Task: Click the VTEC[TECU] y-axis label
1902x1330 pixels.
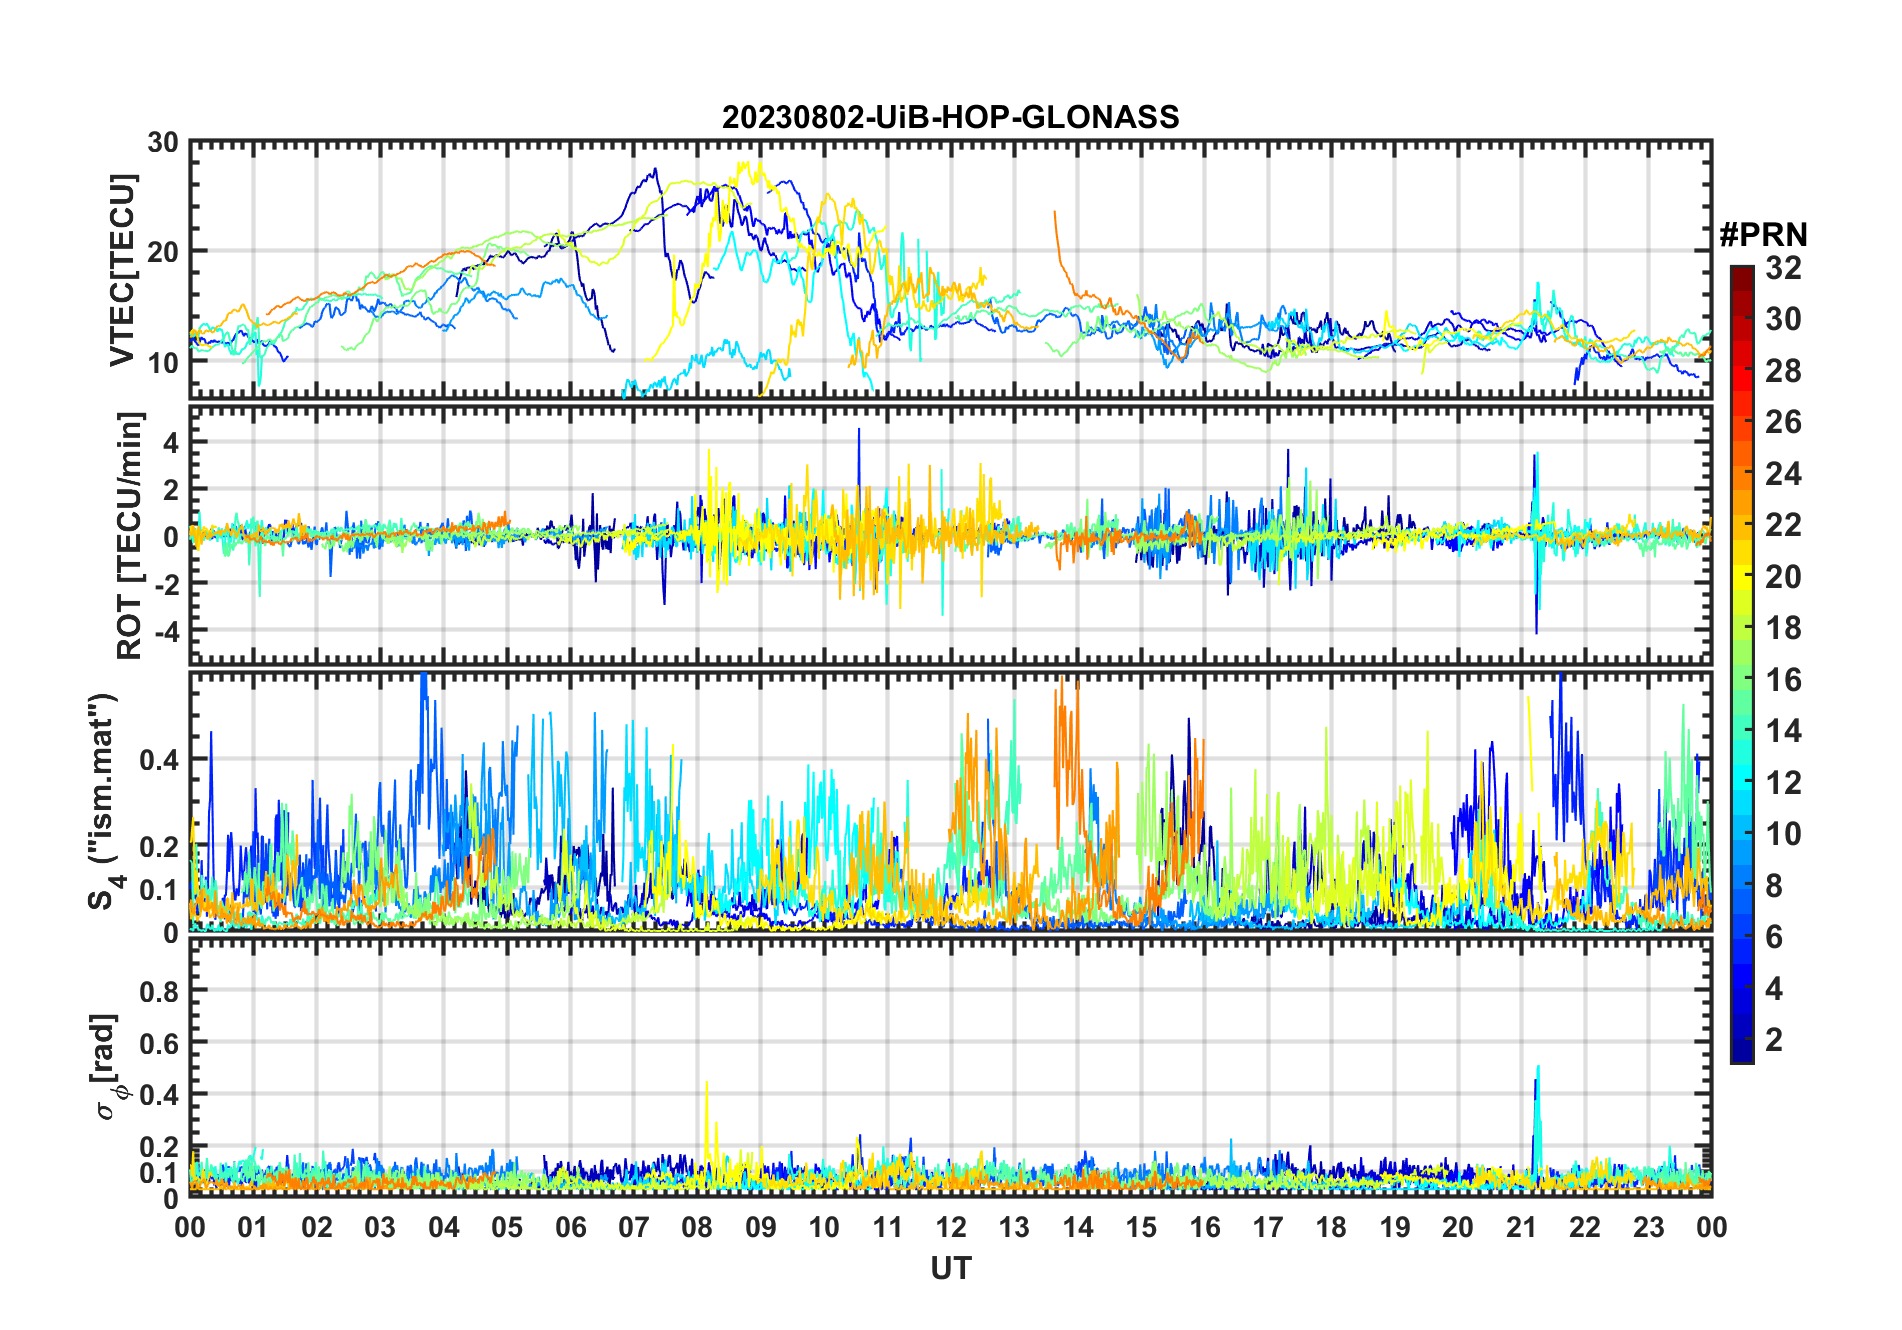Action: click(123, 270)
